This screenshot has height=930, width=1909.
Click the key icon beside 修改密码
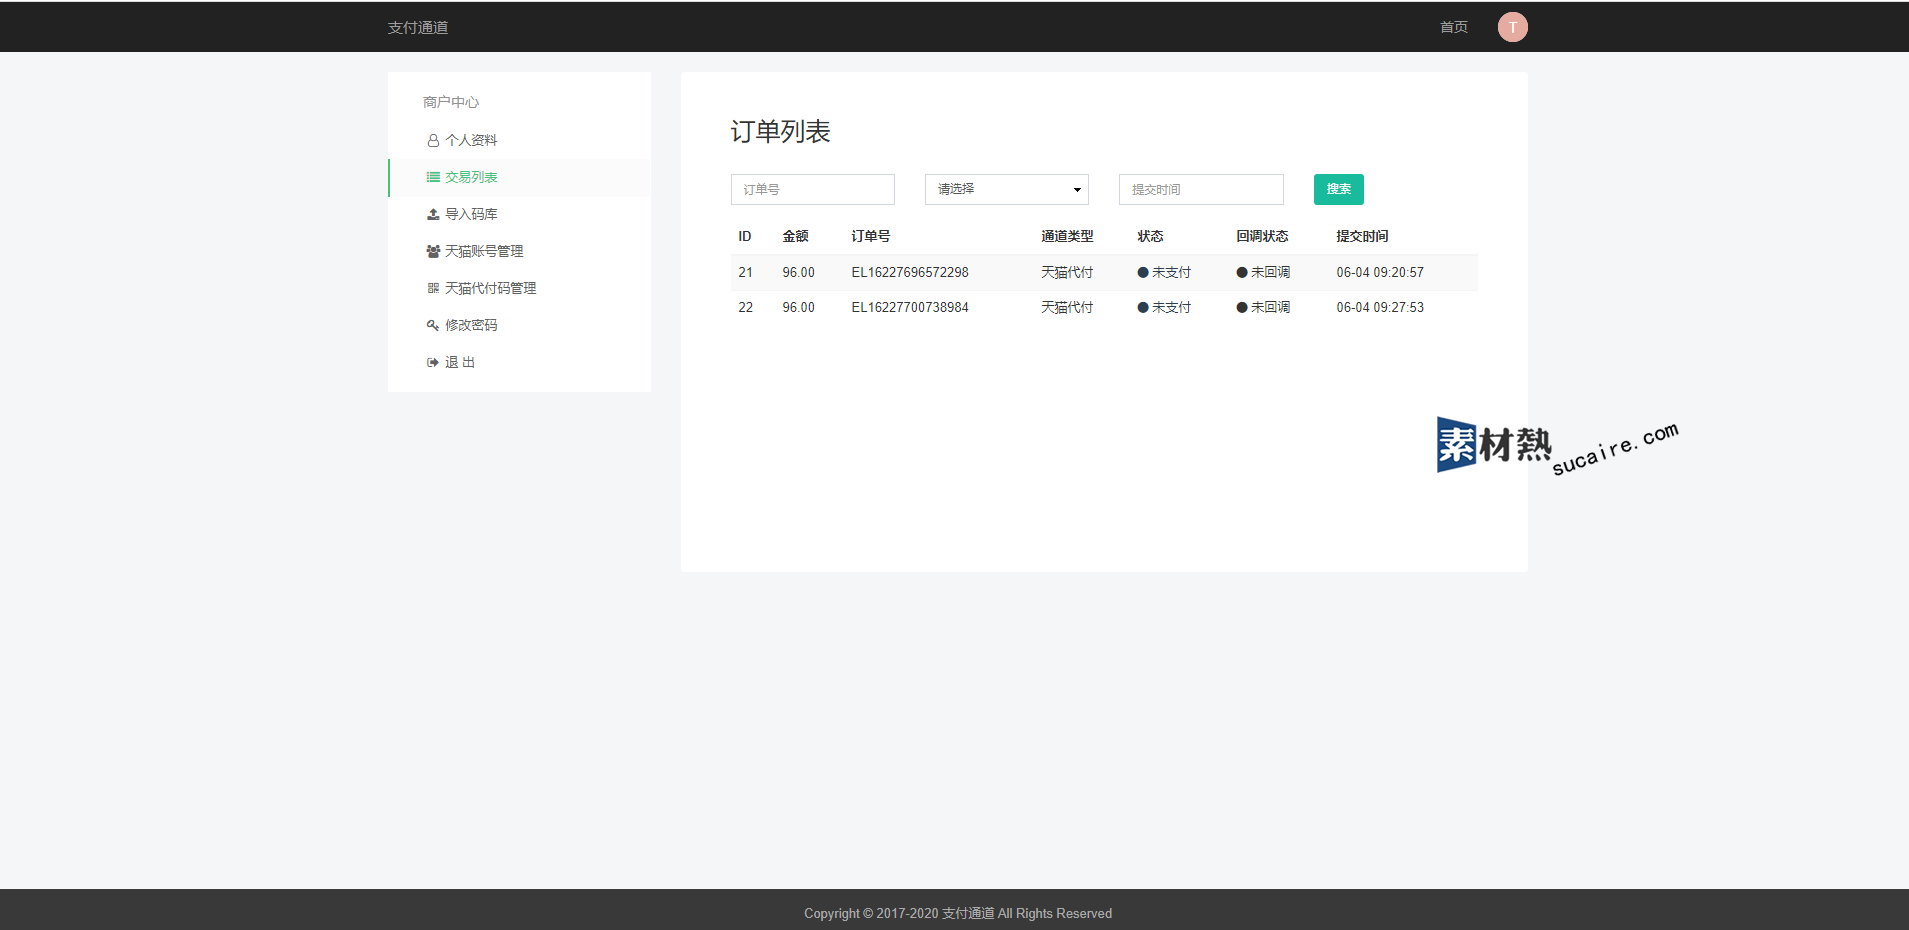[433, 325]
